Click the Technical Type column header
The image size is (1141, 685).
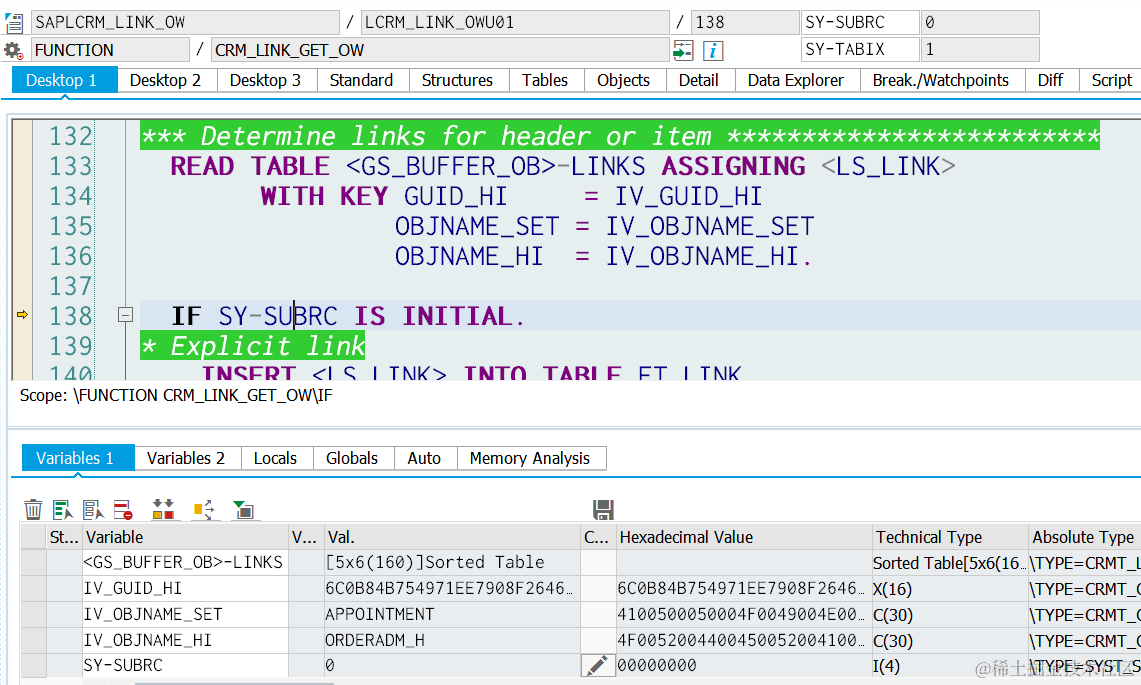(950, 537)
